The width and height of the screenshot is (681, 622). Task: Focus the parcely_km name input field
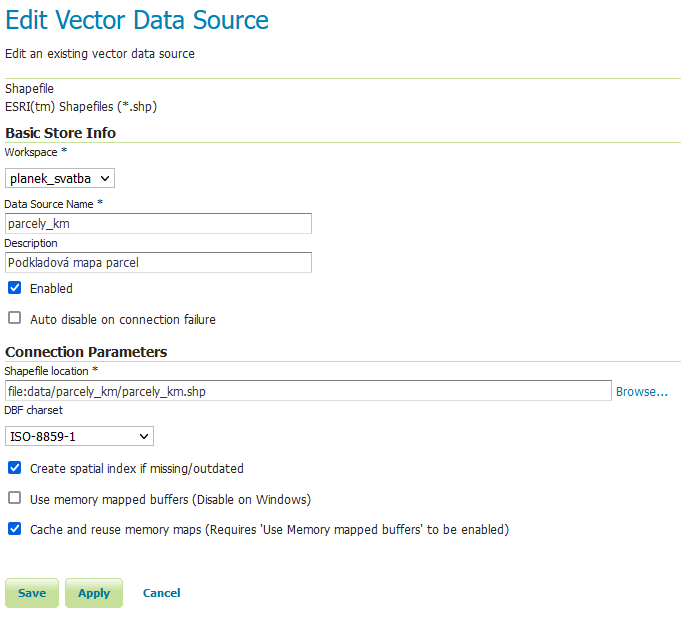(x=158, y=223)
